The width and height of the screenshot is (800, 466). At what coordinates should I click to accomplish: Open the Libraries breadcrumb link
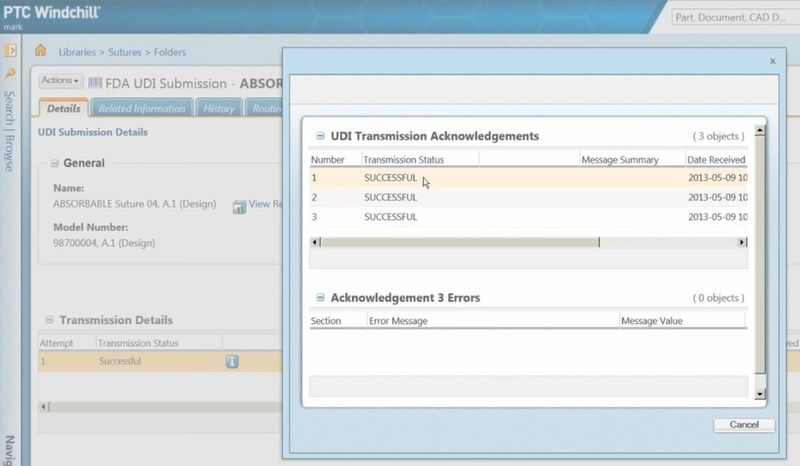click(x=77, y=52)
